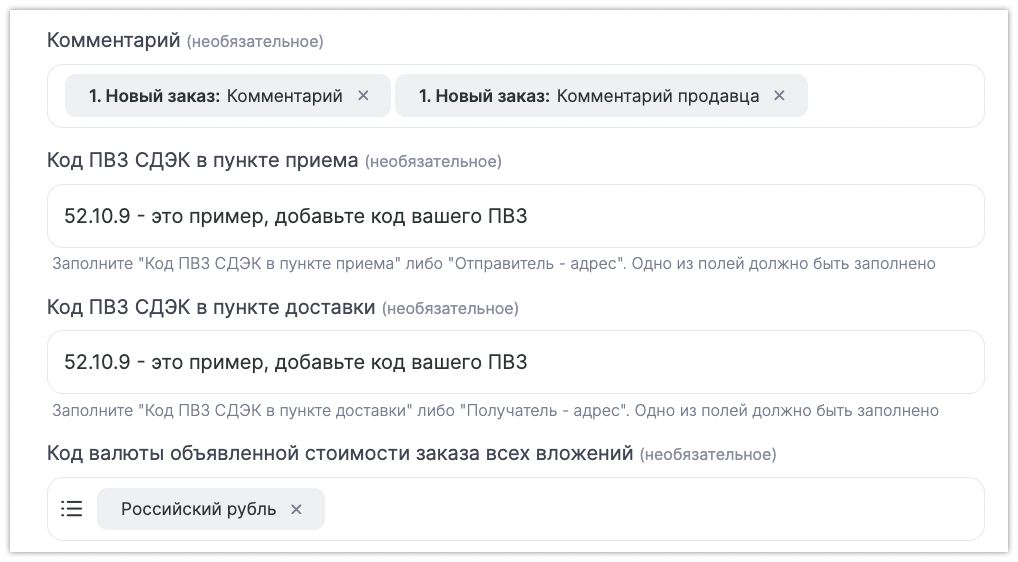Viewport: 1018px width, 562px height.
Task: Open the currency code dropdown field
Action: point(650,509)
